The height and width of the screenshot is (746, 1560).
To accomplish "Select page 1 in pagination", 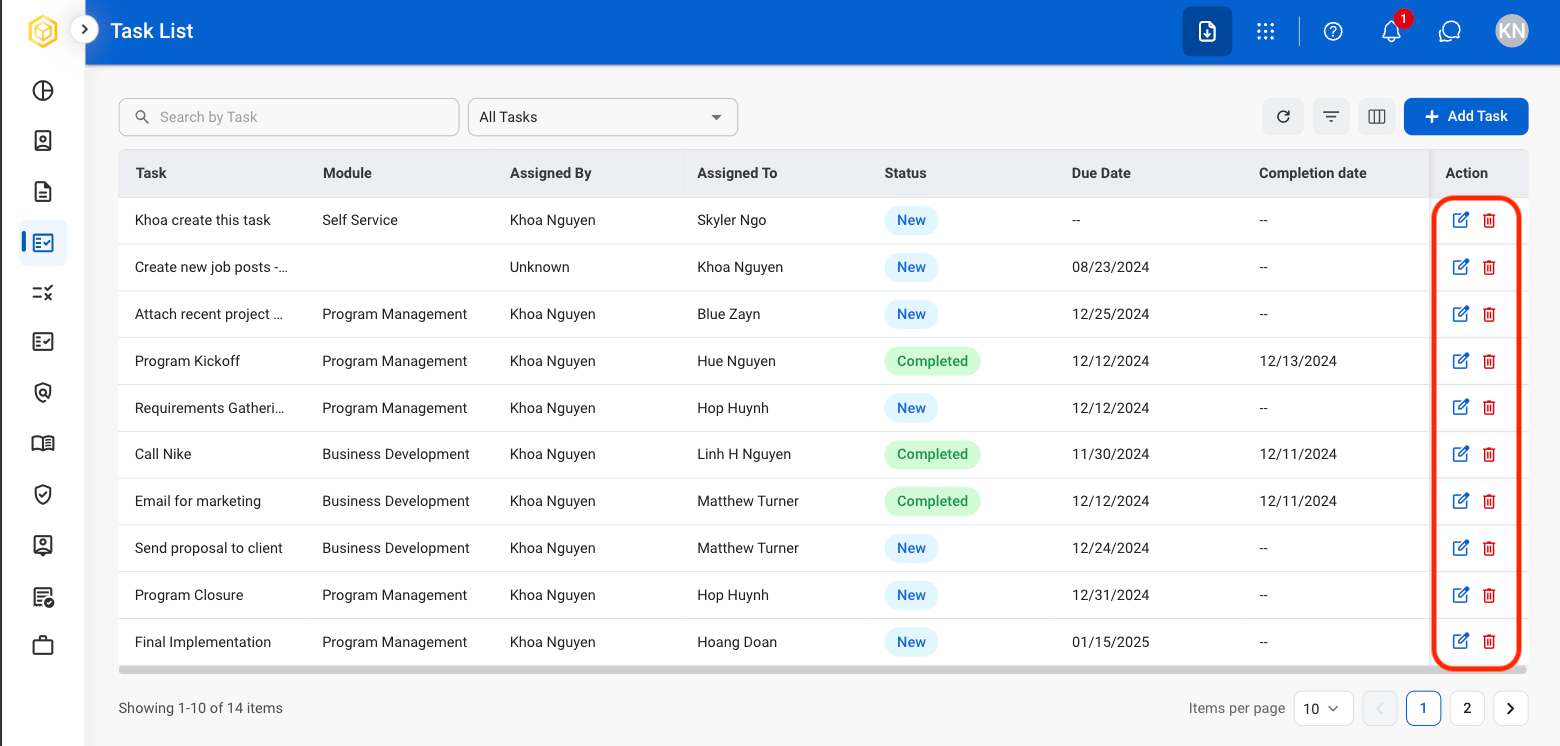I will [x=1423, y=708].
